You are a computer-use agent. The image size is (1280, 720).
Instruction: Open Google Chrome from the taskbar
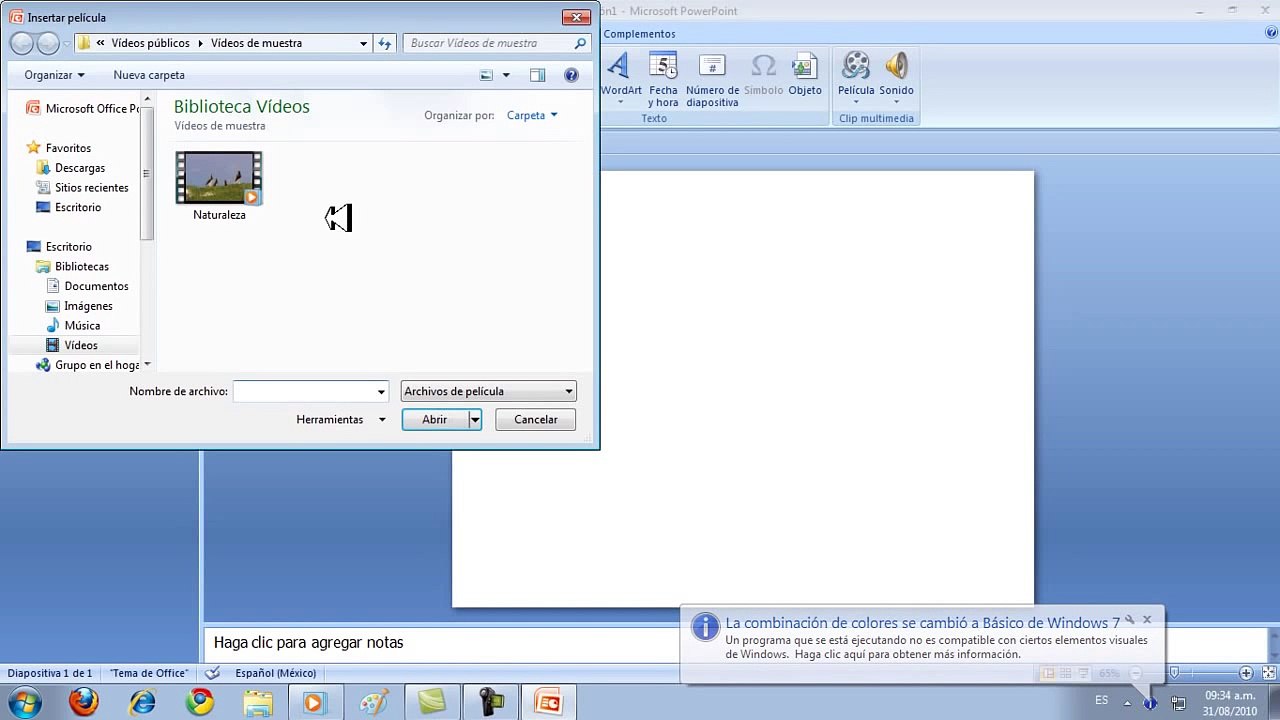[x=200, y=703]
